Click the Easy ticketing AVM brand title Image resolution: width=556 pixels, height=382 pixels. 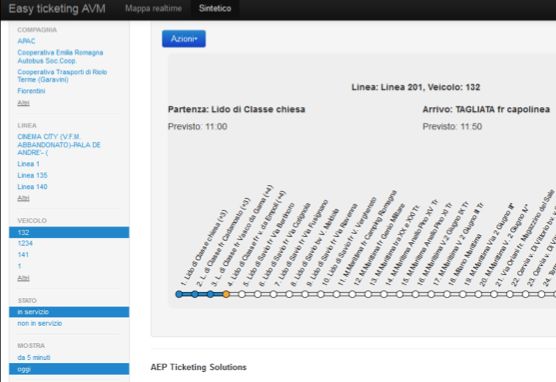point(57,9)
